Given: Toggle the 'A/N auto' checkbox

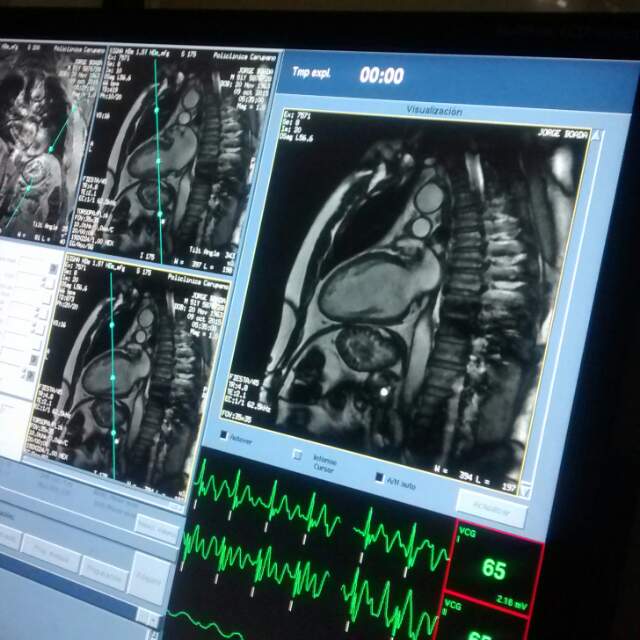Looking at the screenshot, I should (x=380, y=477).
